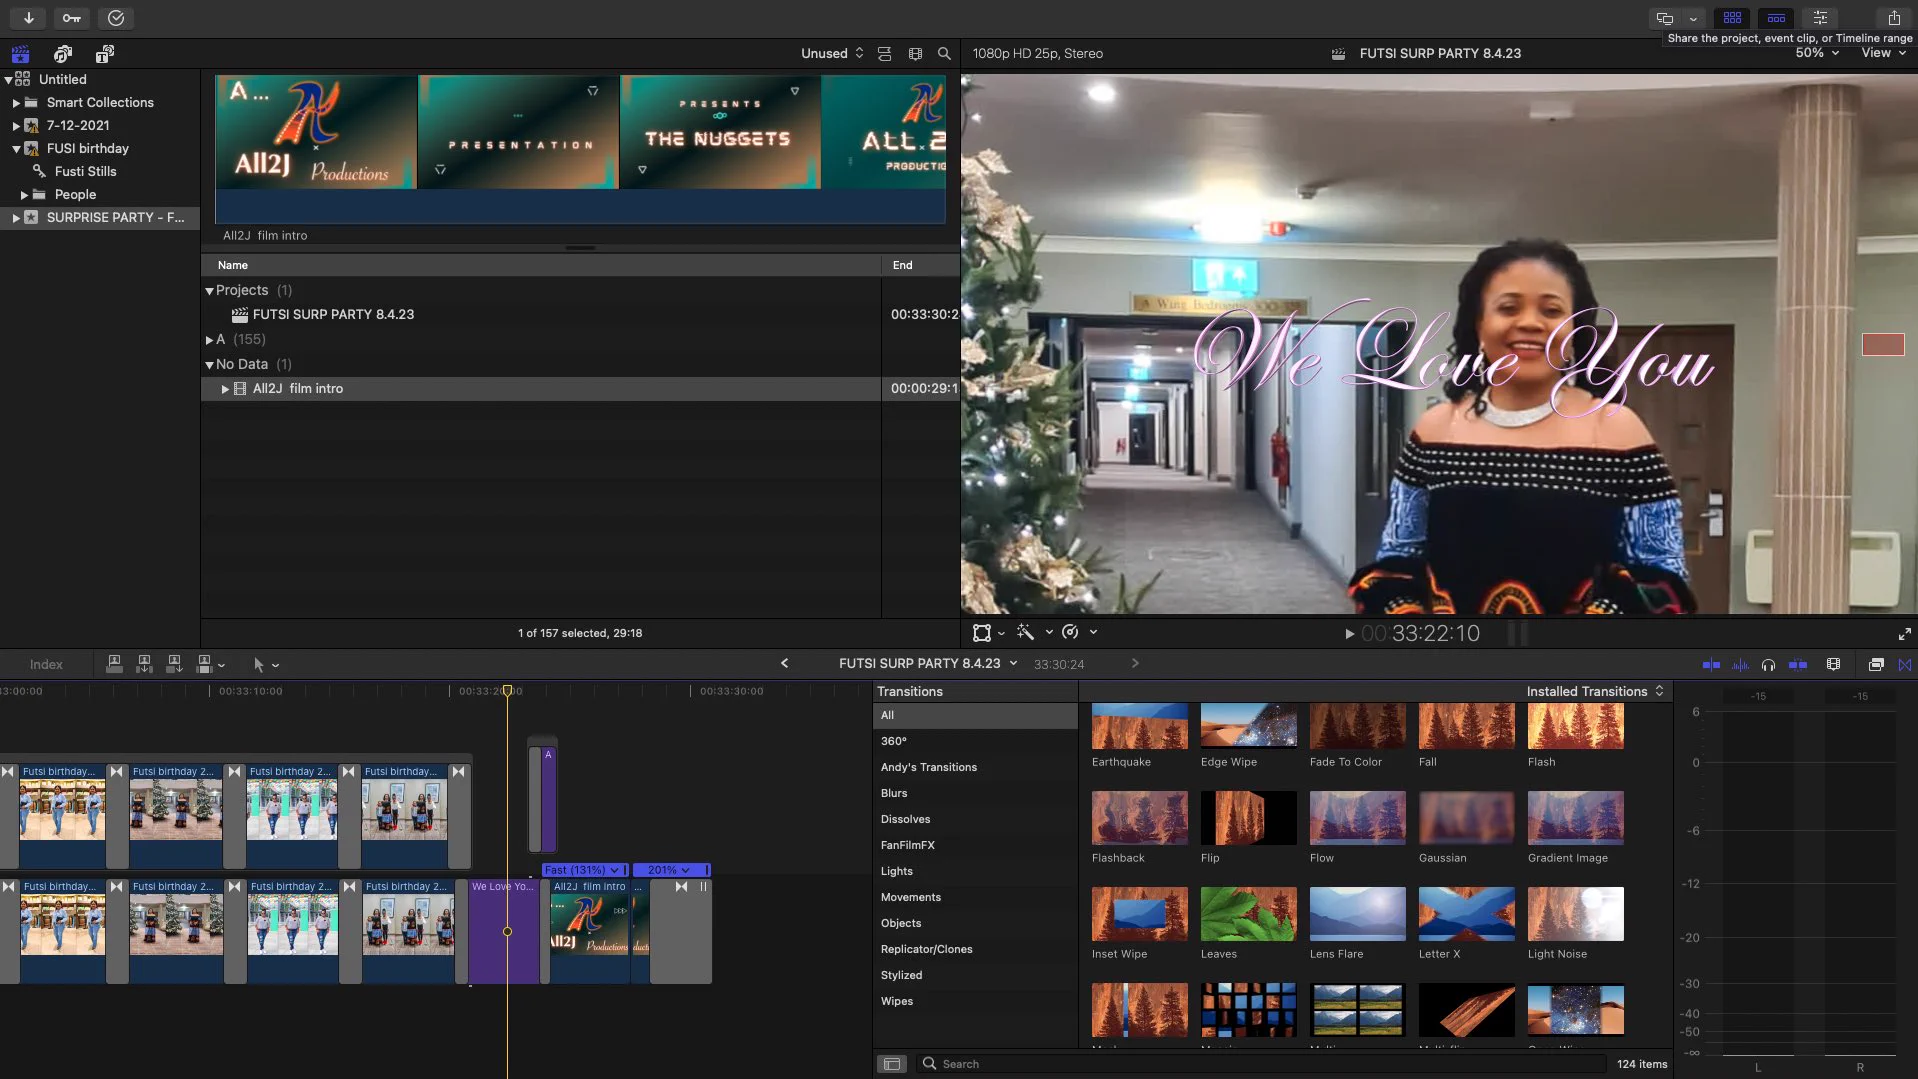The width and height of the screenshot is (1918, 1079).
Task: Toggle video skimming in the timeline
Action: click(1711, 664)
